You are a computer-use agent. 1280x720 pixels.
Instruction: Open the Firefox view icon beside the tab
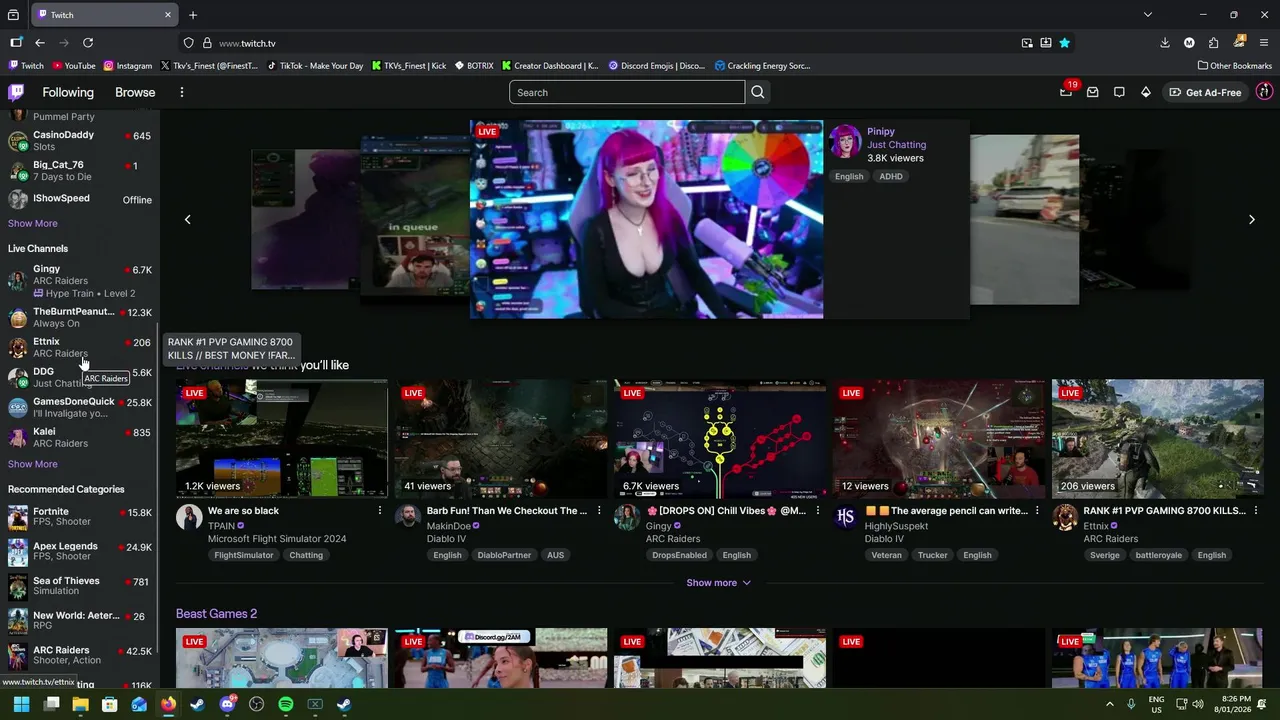click(x=13, y=15)
